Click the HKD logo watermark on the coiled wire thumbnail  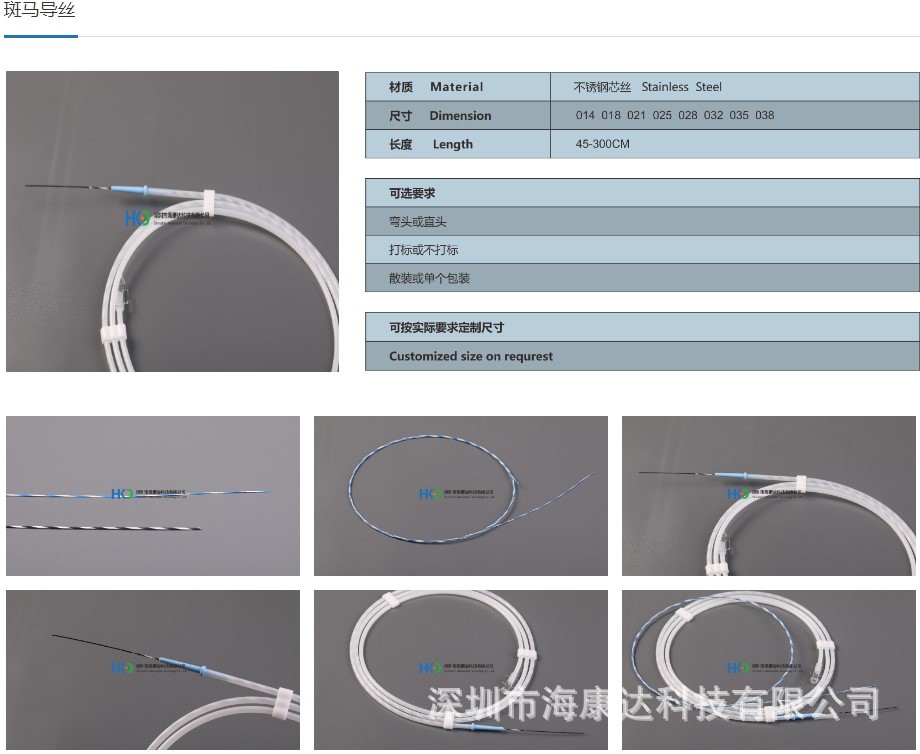(x=430, y=493)
